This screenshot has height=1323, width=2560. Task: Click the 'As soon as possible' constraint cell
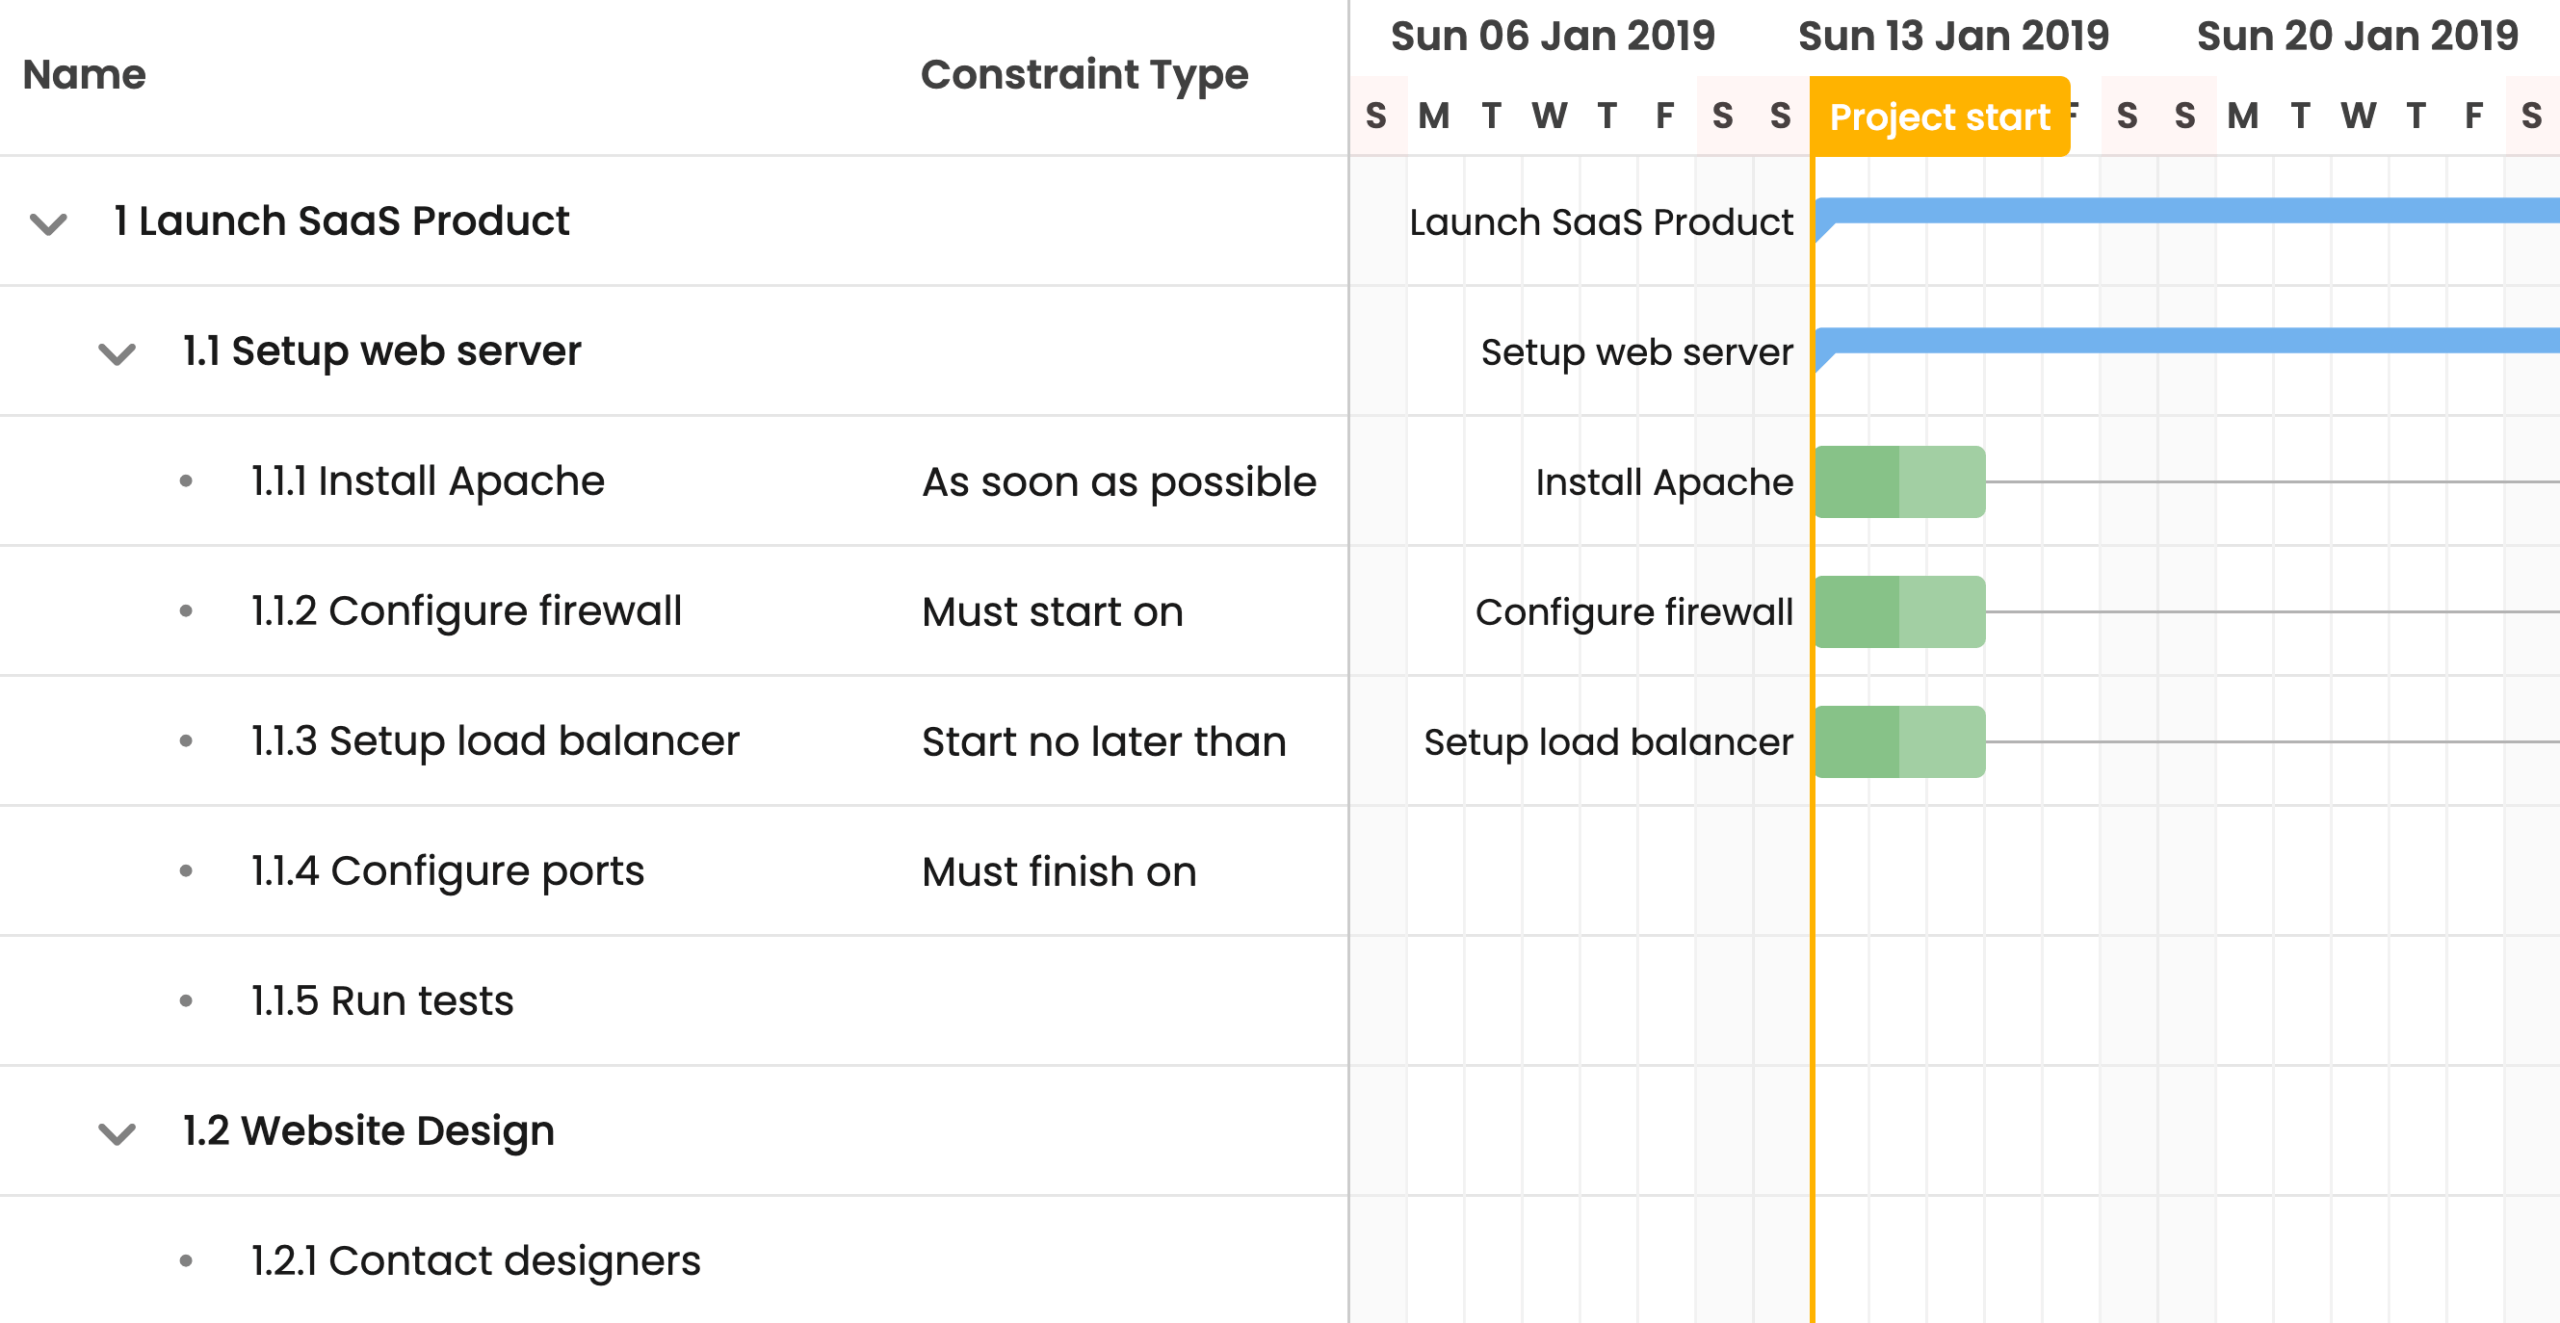1119,482
